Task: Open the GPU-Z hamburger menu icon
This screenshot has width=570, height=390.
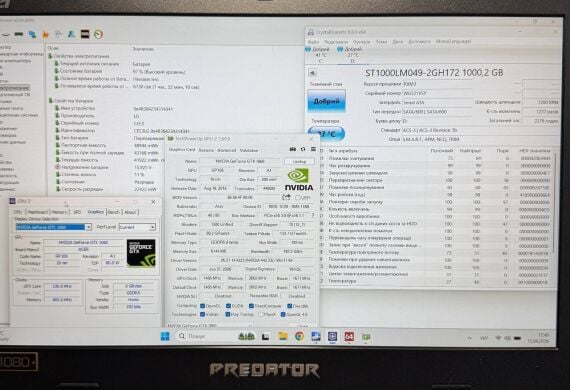Action: [313, 149]
